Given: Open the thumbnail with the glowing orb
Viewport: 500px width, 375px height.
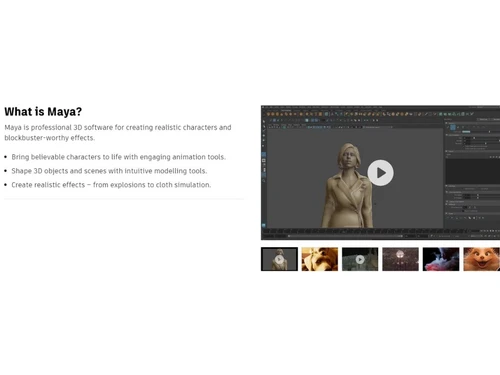Looking at the screenshot, I should pos(400,259).
